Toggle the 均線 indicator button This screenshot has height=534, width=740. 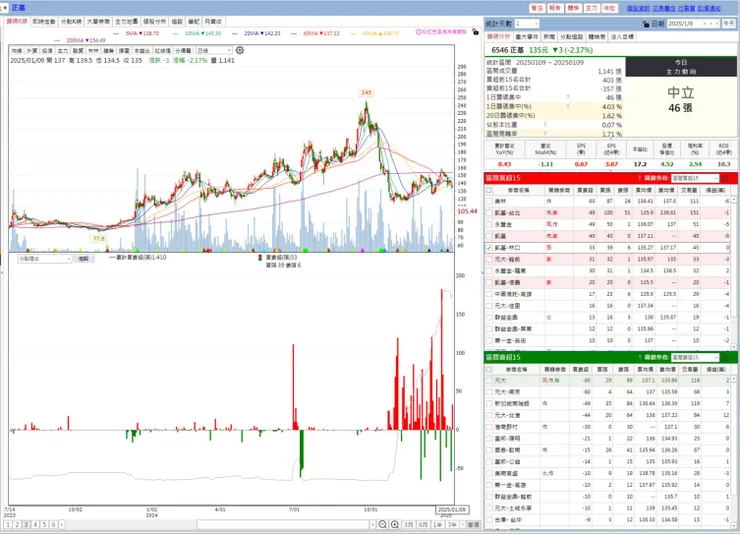(17, 50)
